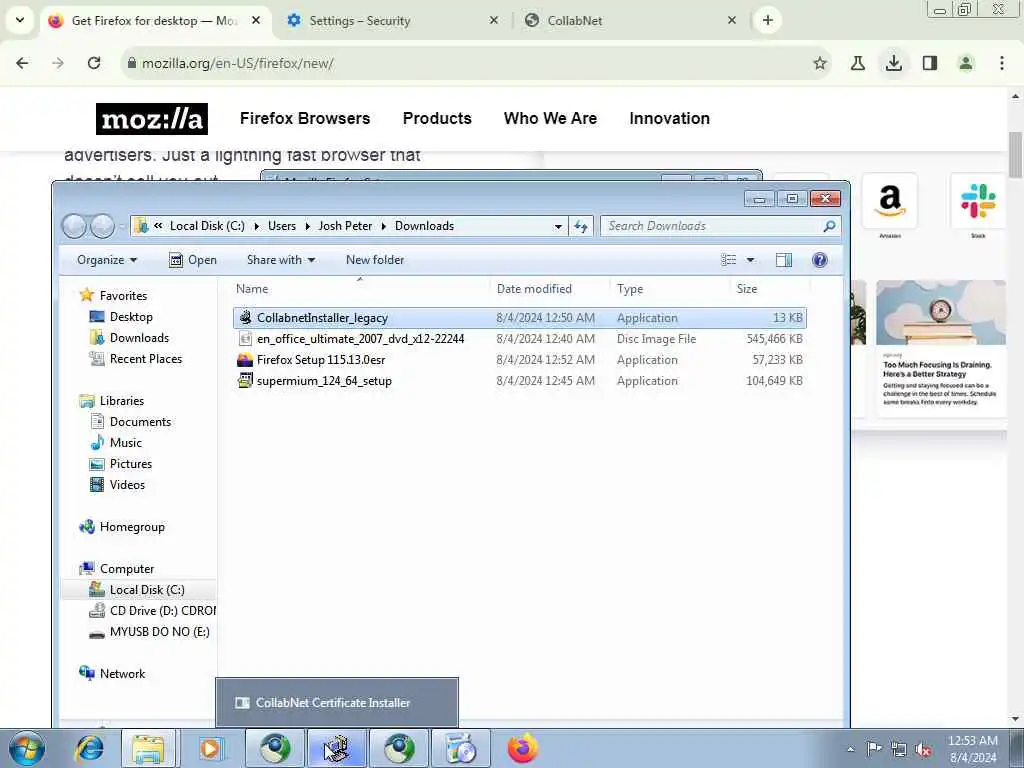Open Firefox icon on taskbar

[x=522, y=749]
